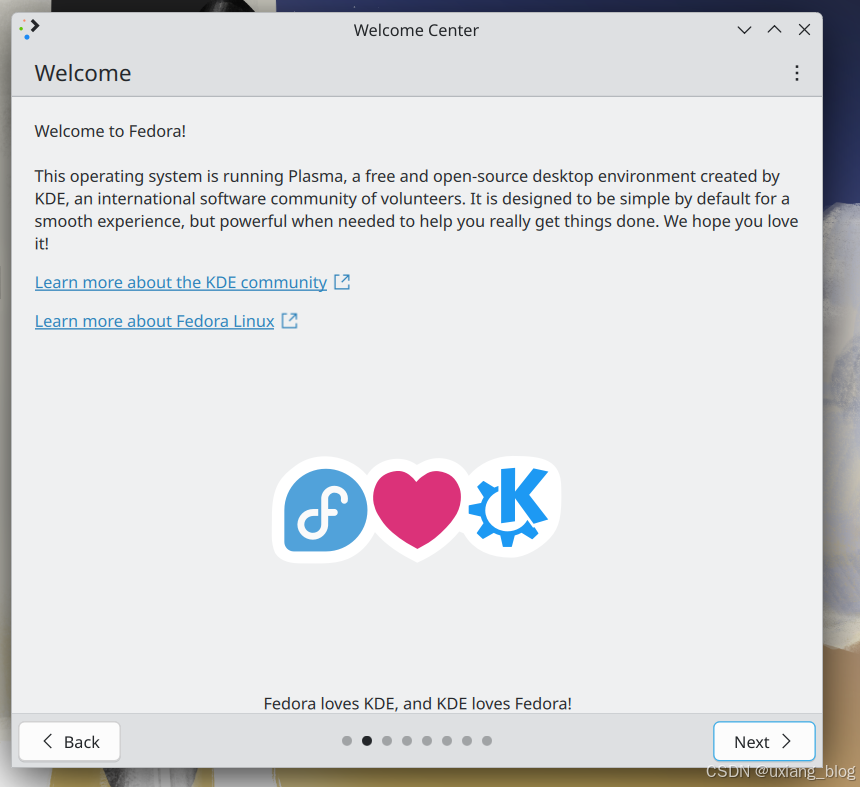Advance to next page with Next button

coord(764,741)
